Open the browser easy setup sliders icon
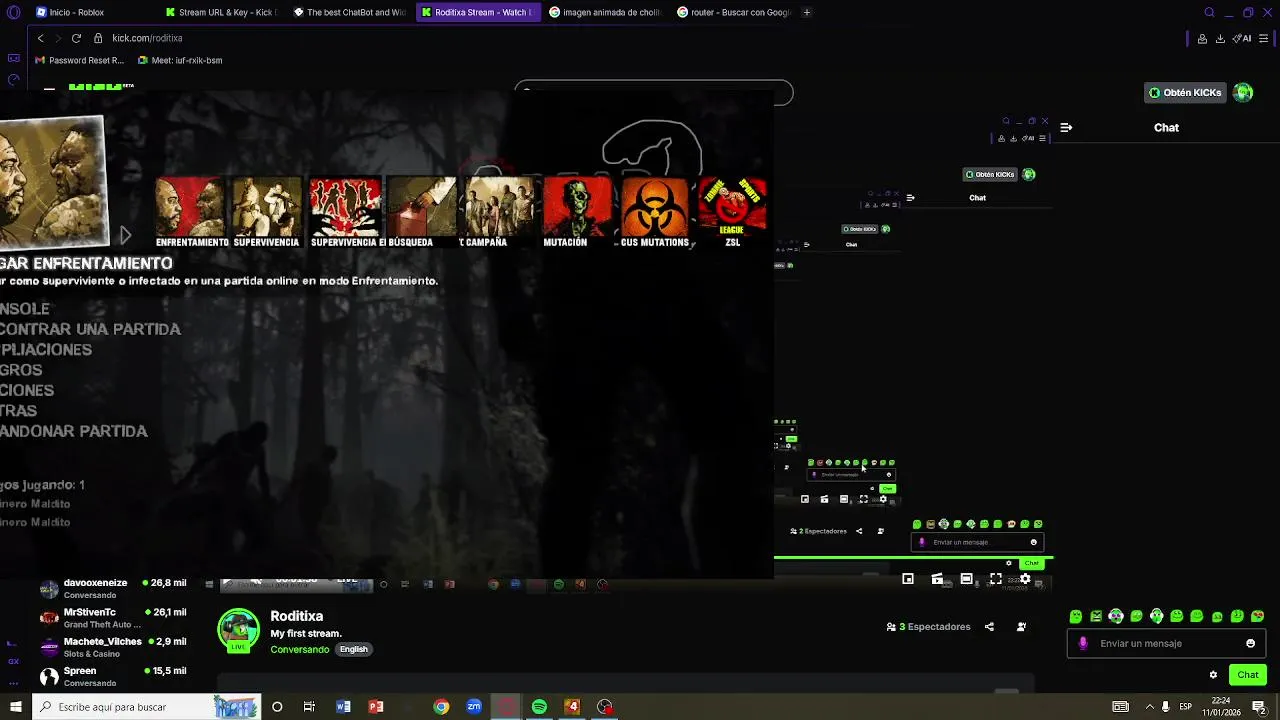This screenshot has height=720, width=1280. click(x=1264, y=38)
